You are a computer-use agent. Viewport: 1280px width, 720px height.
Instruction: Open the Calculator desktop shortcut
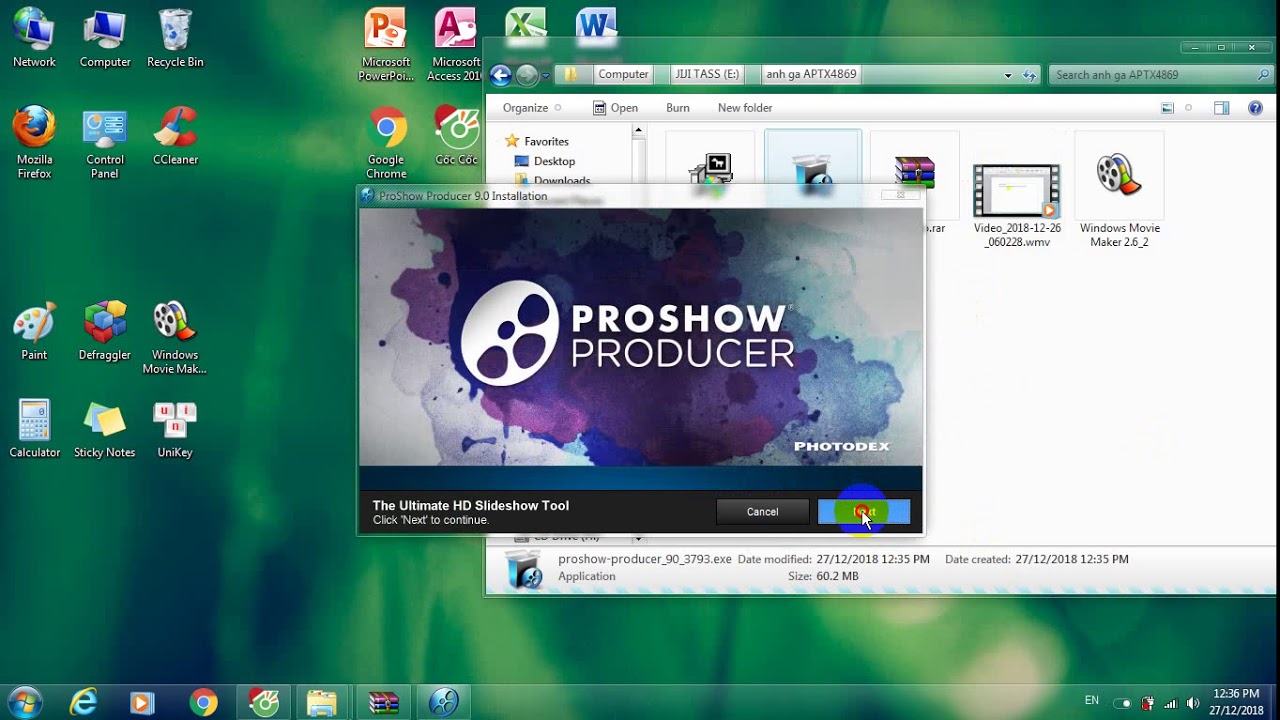coord(34,429)
